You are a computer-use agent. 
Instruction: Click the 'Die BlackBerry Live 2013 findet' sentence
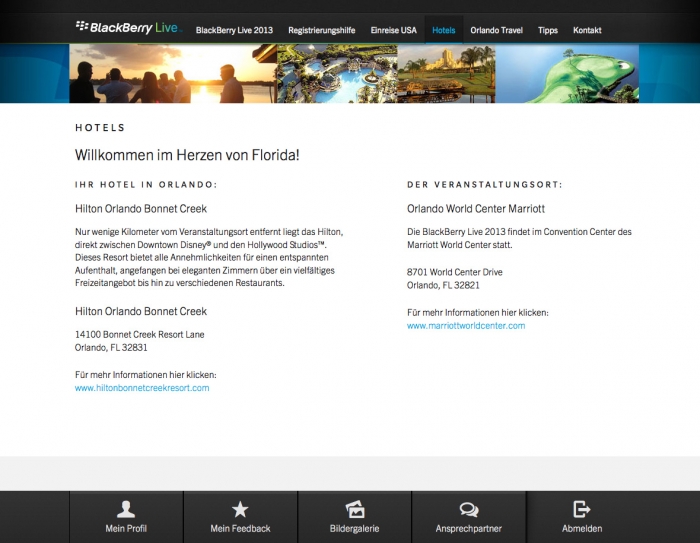[x=519, y=238]
